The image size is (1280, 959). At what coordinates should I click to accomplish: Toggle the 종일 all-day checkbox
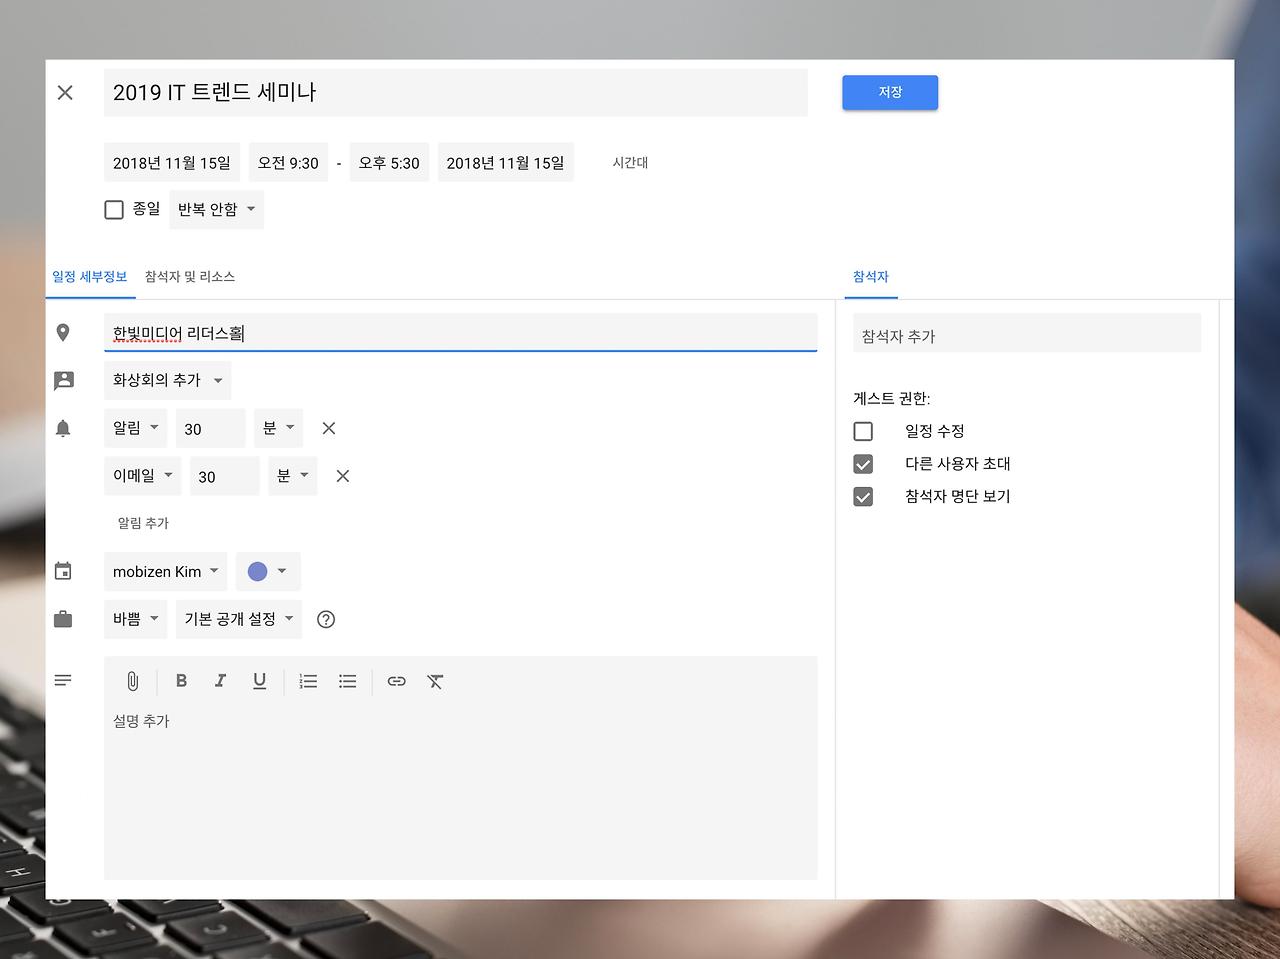tap(114, 209)
